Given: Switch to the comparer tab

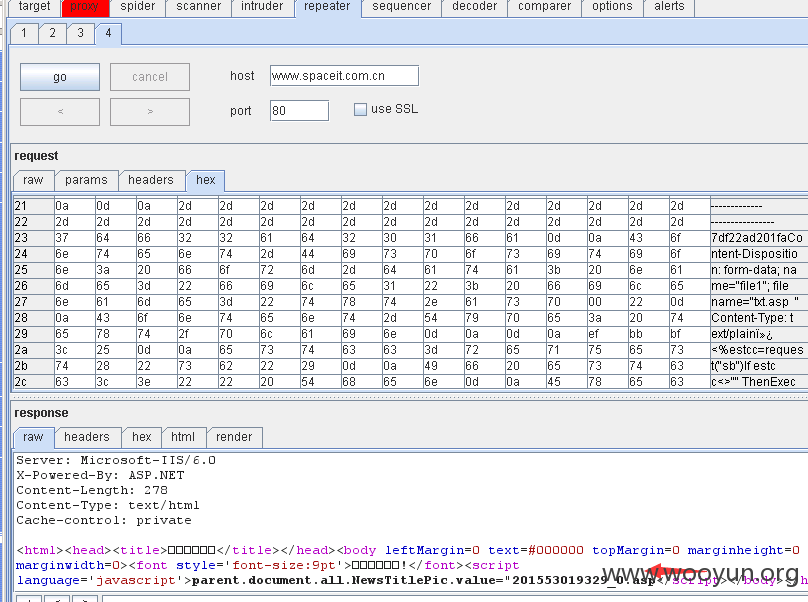Looking at the screenshot, I should click(544, 7).
